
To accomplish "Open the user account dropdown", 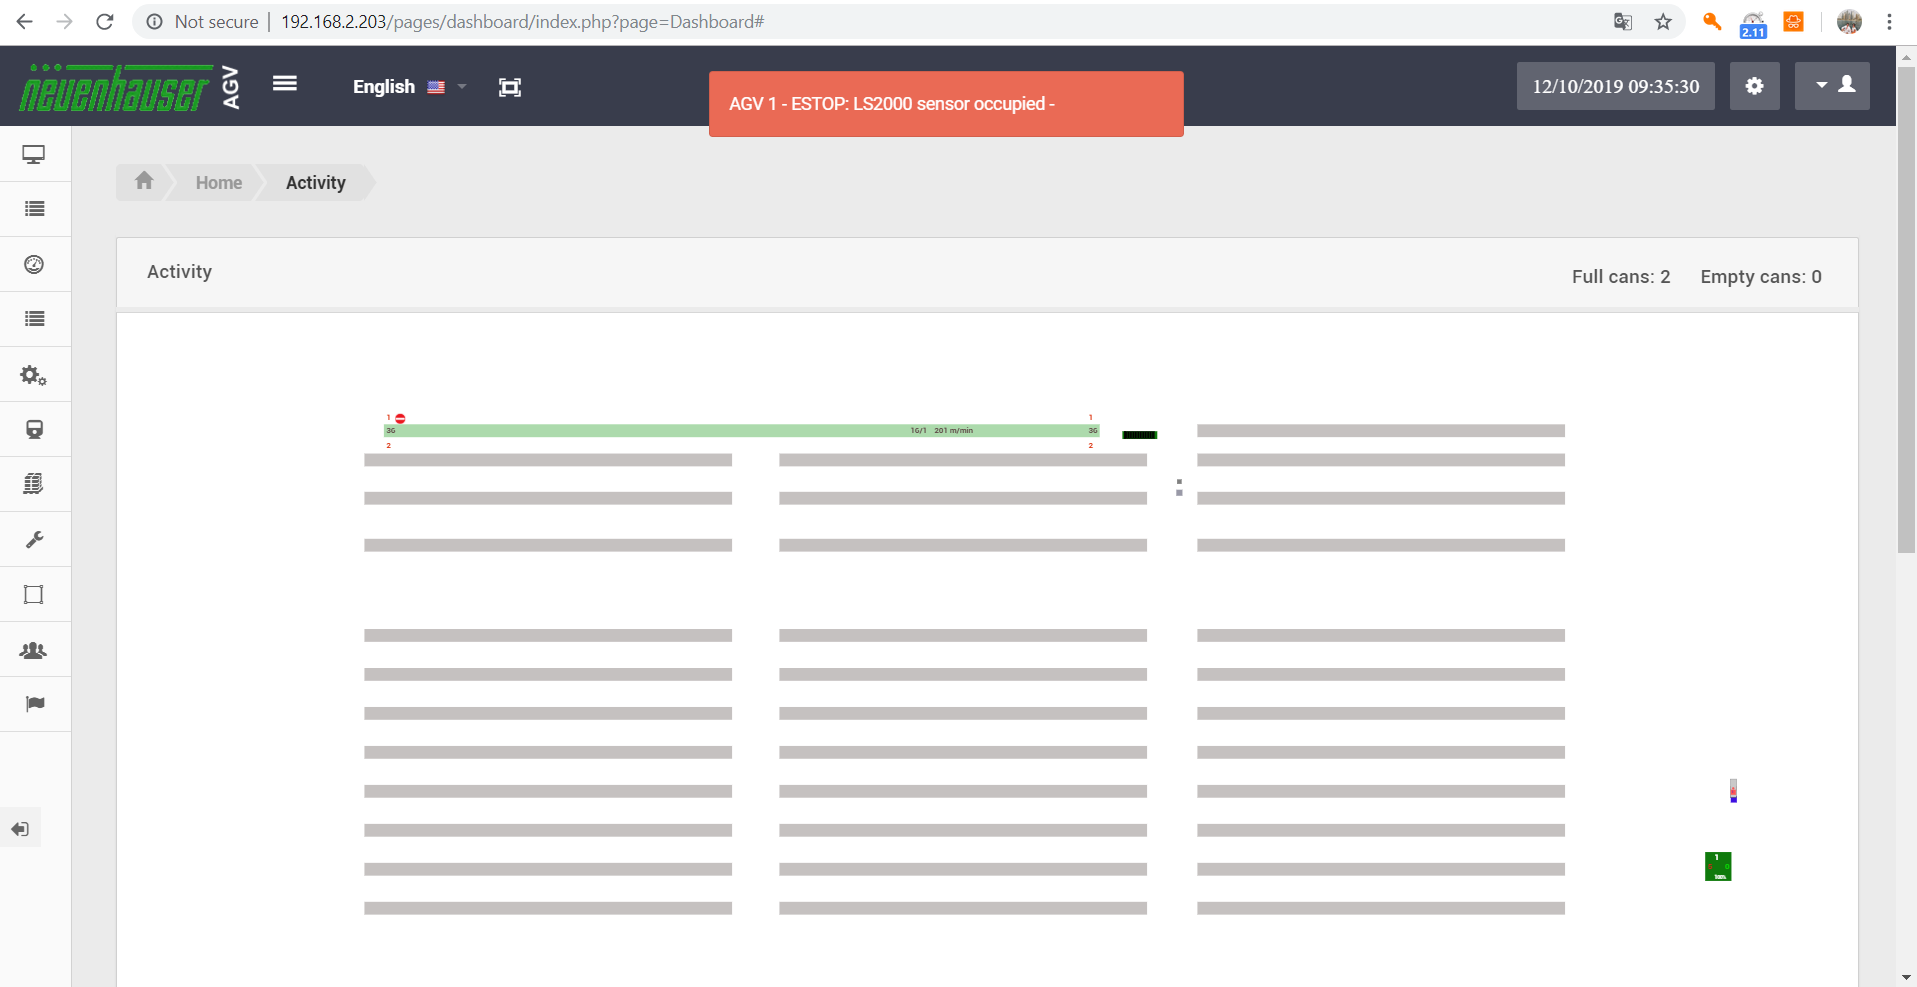I will [1832, 86].
